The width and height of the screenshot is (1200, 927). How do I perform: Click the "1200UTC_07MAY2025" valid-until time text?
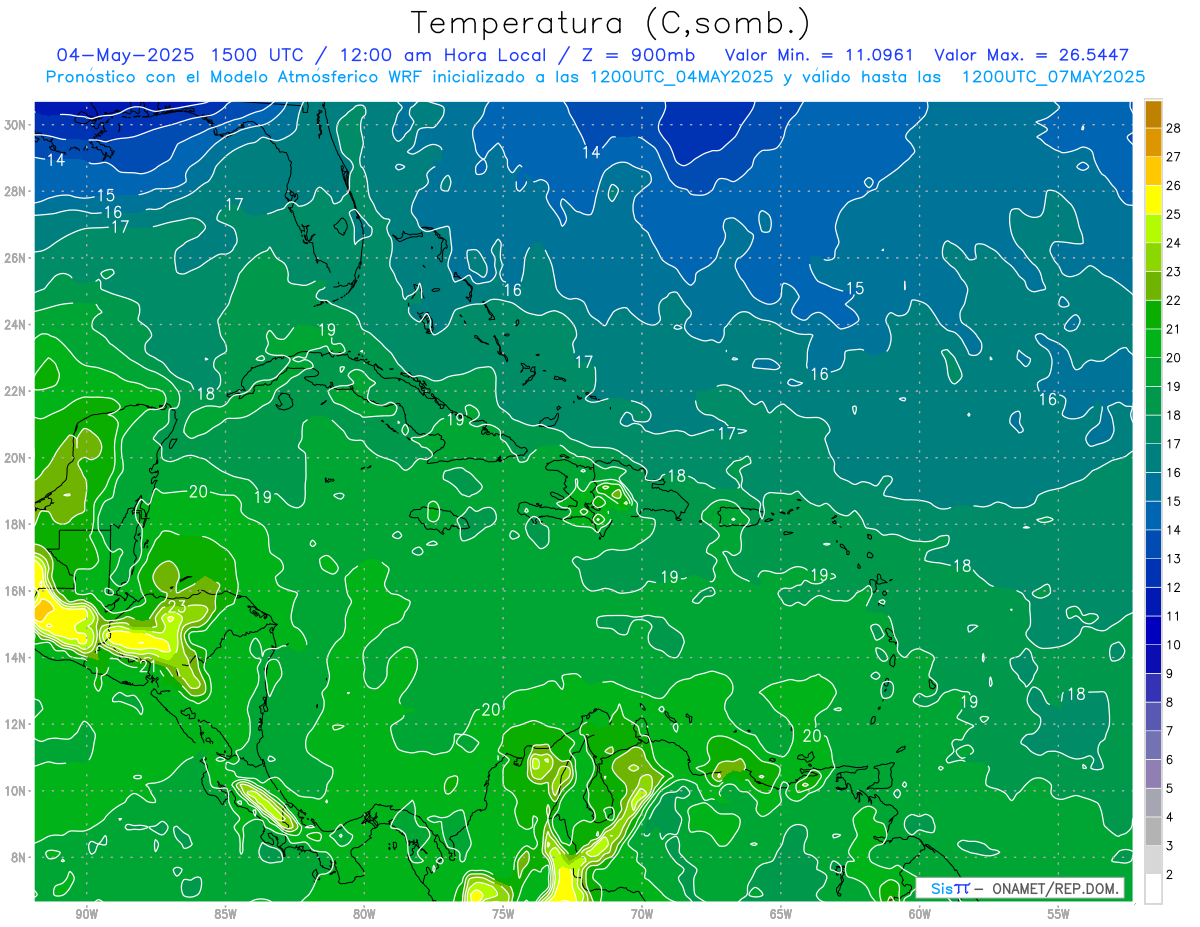tap(1053, 77)
